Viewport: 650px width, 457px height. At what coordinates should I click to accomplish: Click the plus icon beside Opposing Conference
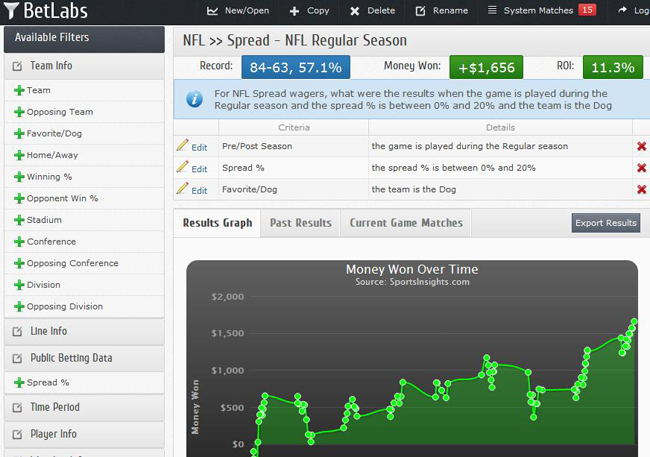pyautogui.click(x=19, y=264)
